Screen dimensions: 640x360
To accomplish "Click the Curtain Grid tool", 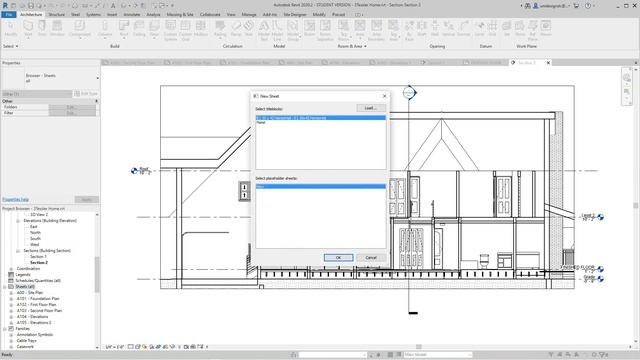I will click(x=186, y=30).
